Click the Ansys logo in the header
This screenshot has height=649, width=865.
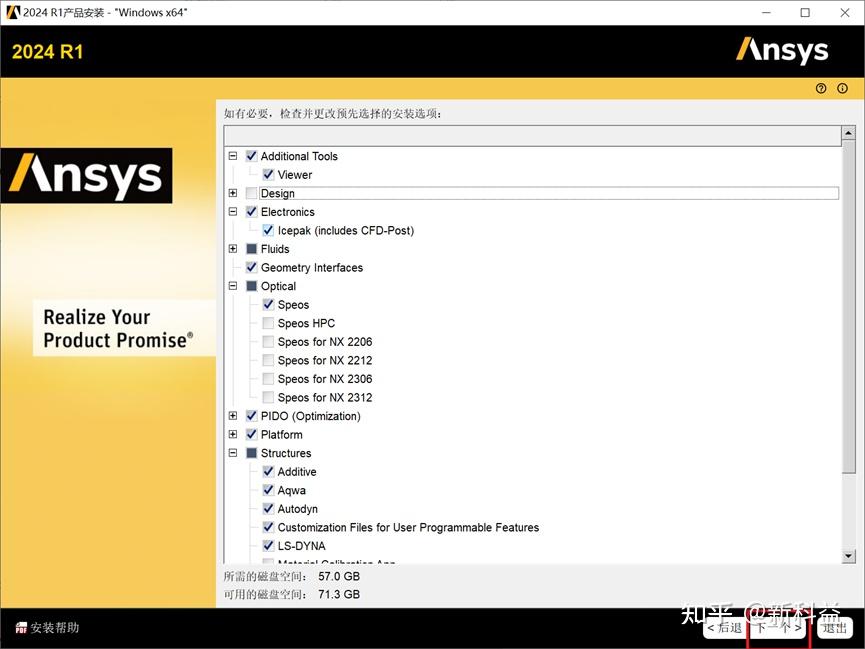(782, 50)
